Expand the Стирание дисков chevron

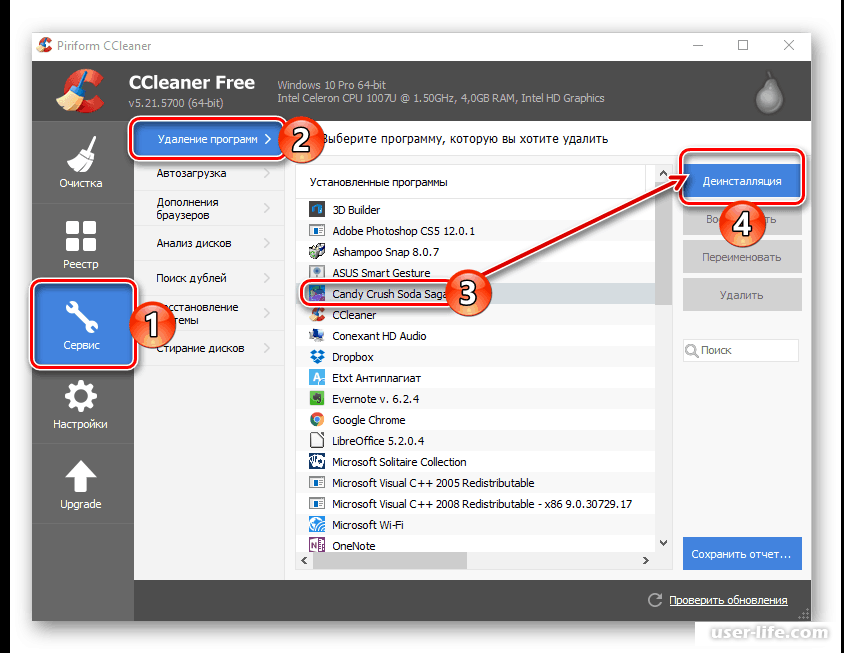click(267, 348)
